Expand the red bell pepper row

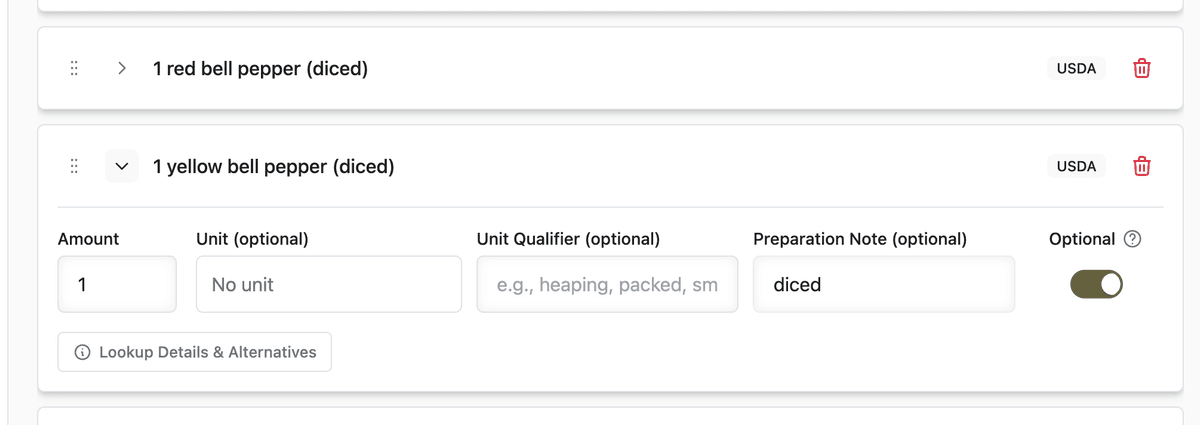click(122, 69)
